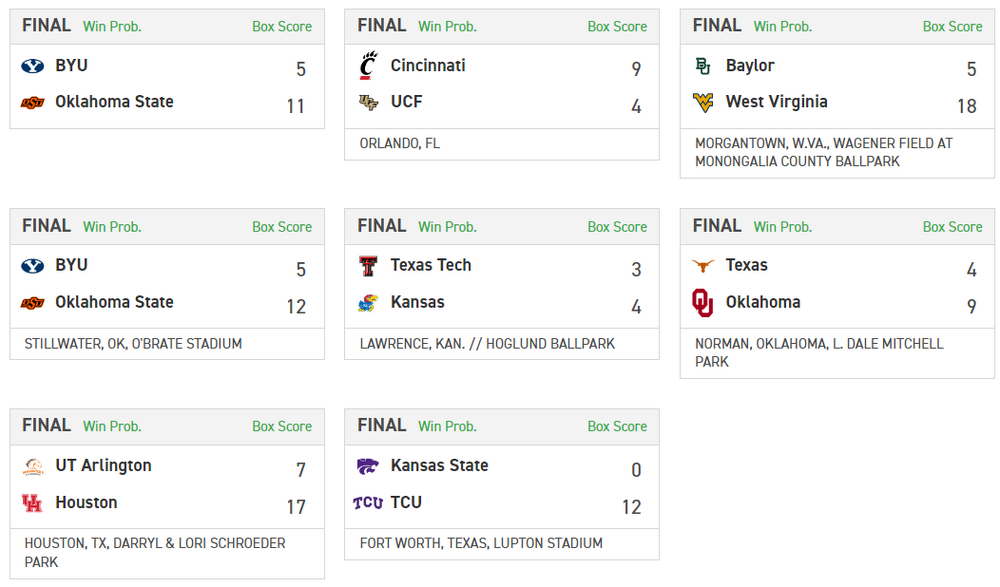Image resolution: width=1000 pixels, height=587 pixels.
Task: View Win Prob. for Baylor vs West Virginia
Action: tap(782, 27)
